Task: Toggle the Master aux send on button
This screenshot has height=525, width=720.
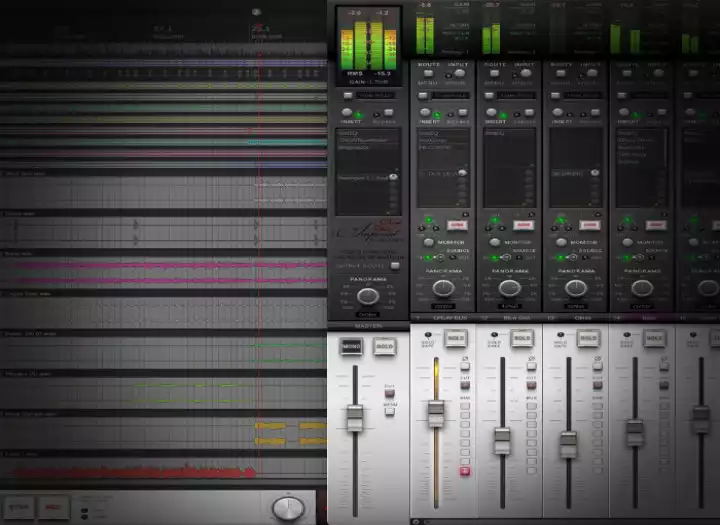Action: click(394, 177)
